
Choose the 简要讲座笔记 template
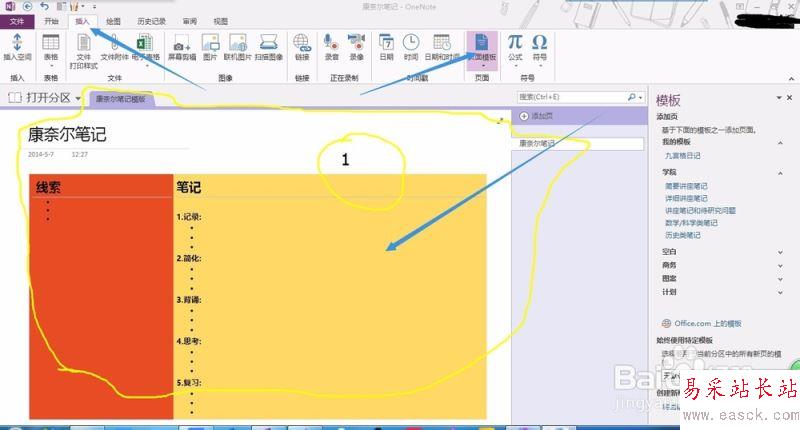[x=686, y=186]
